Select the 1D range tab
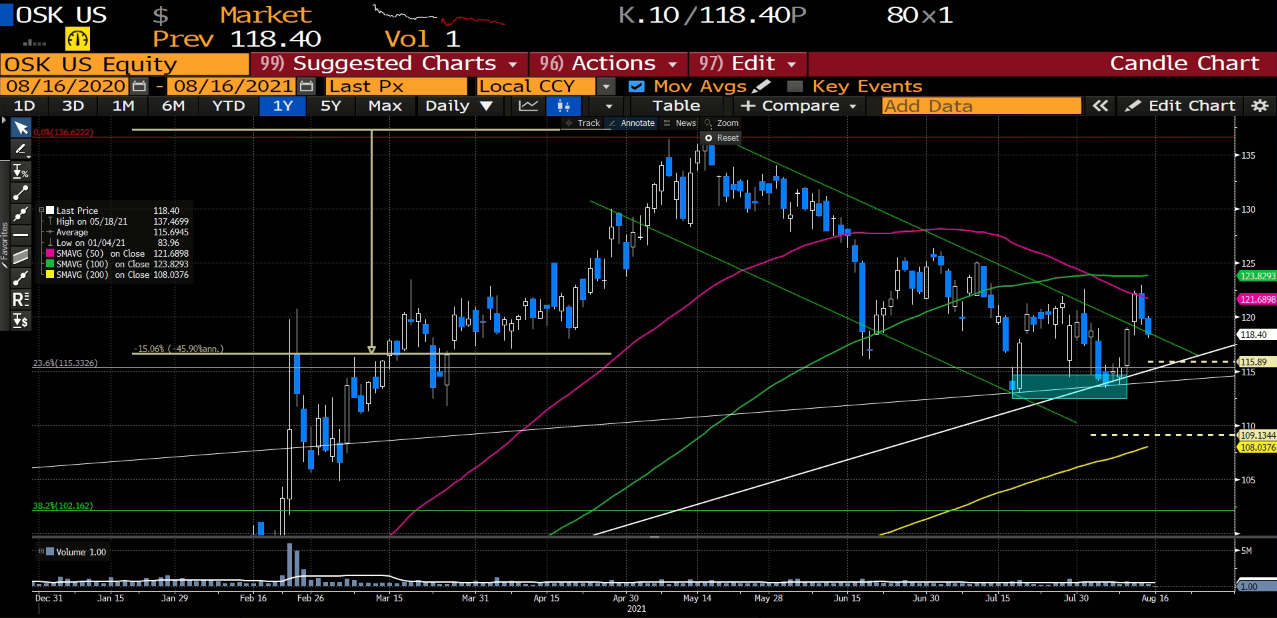 point(24,106)
